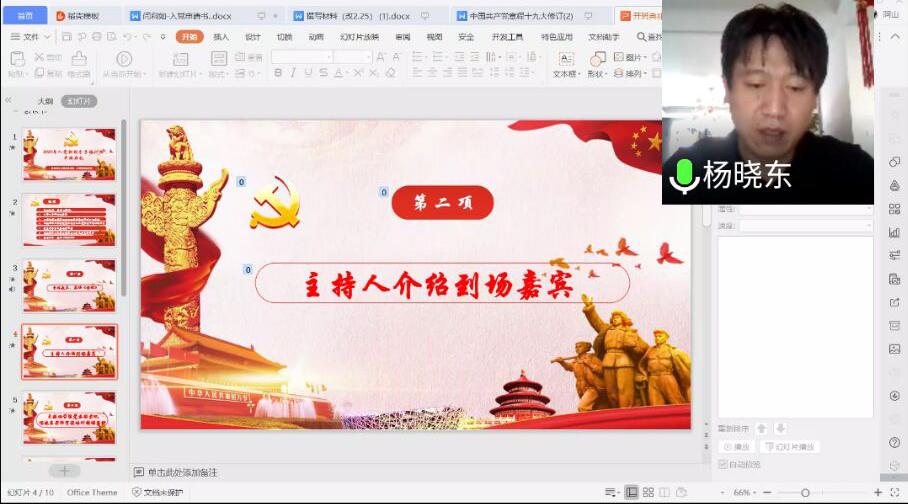Click the zoom in plus icon
The width and height of the screenshot is (908, 504).
pyautogui.click(x=878, y=492)
